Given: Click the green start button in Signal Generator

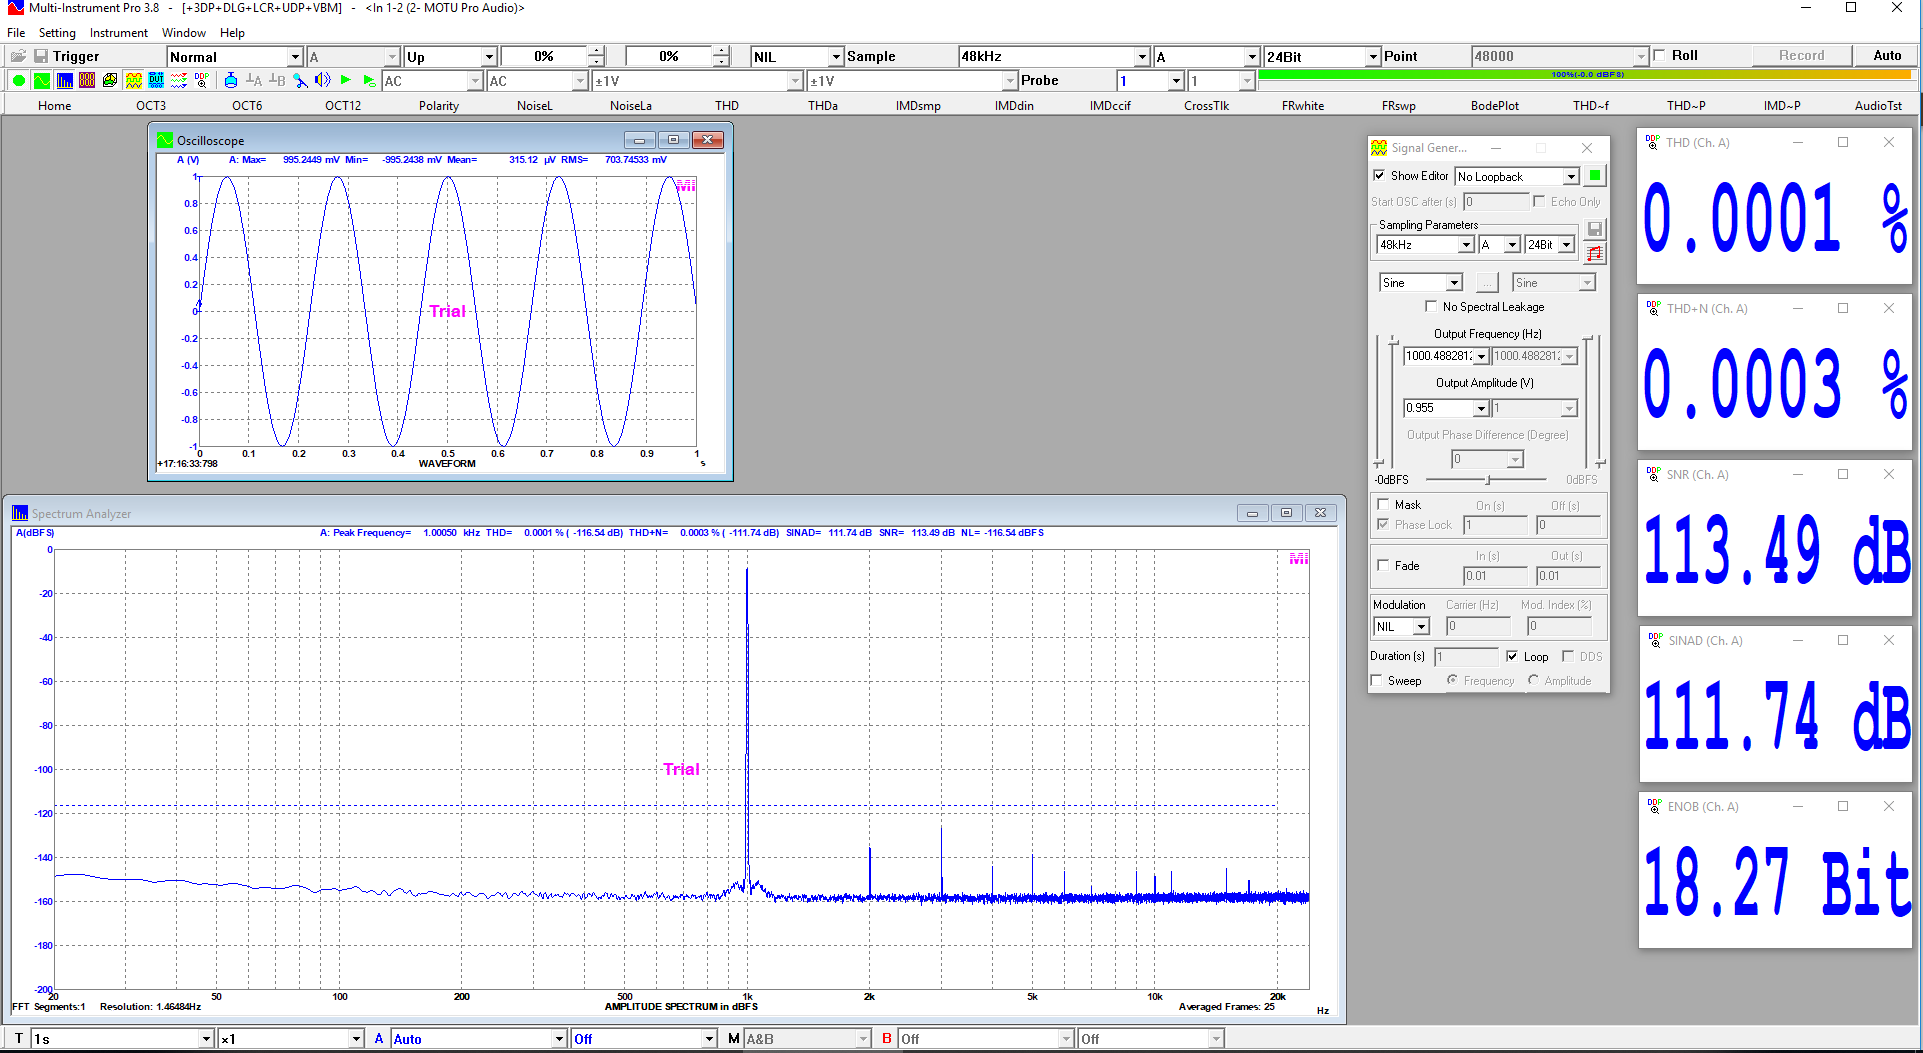Looking at the screenshot, I should [x=1595, y=176].
